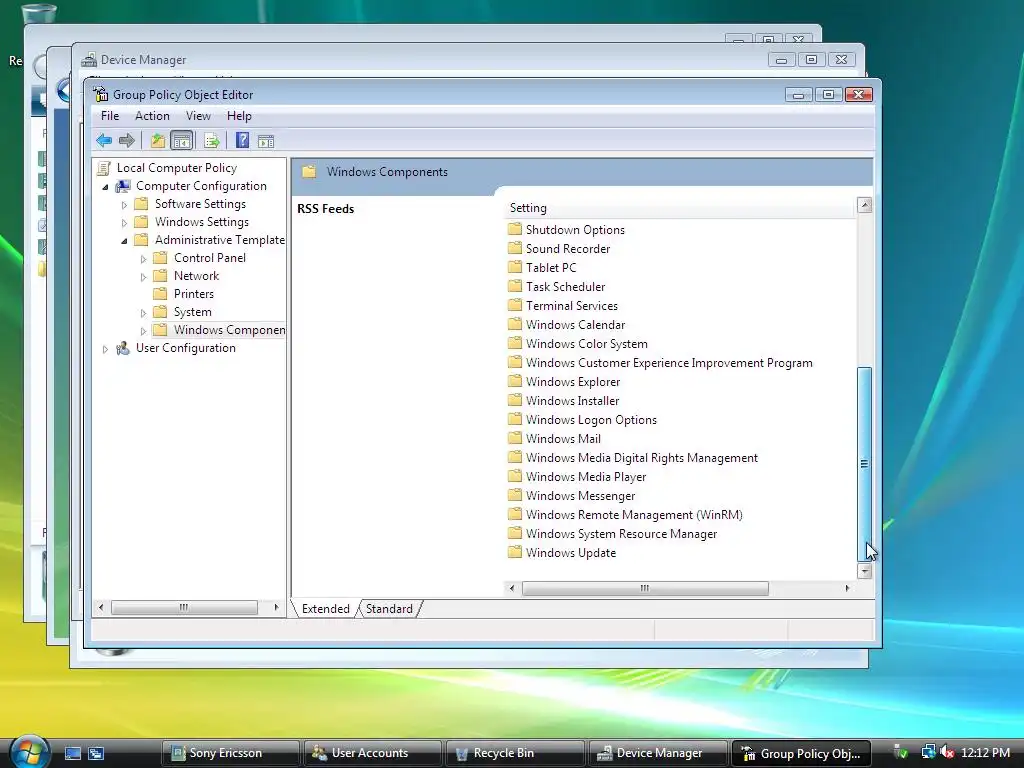Click the volume muted tray icon
Screen dimensions: 1024x768
pos(947,753)
